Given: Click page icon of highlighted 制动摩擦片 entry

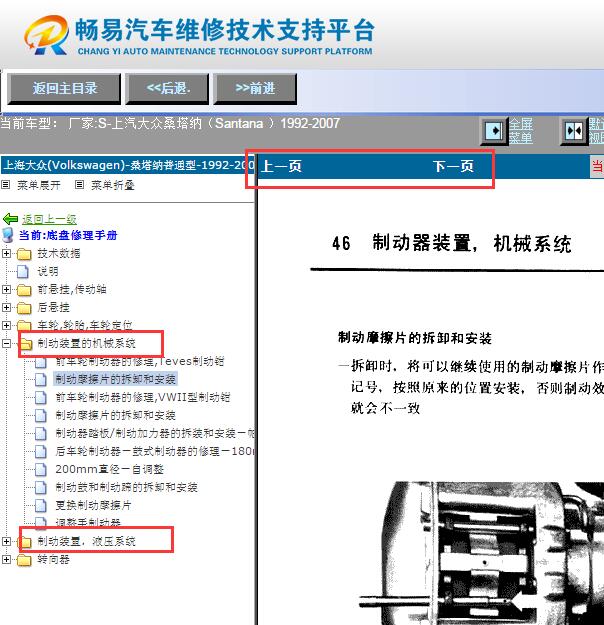Looking at the screenshot, I should (41, 379).
